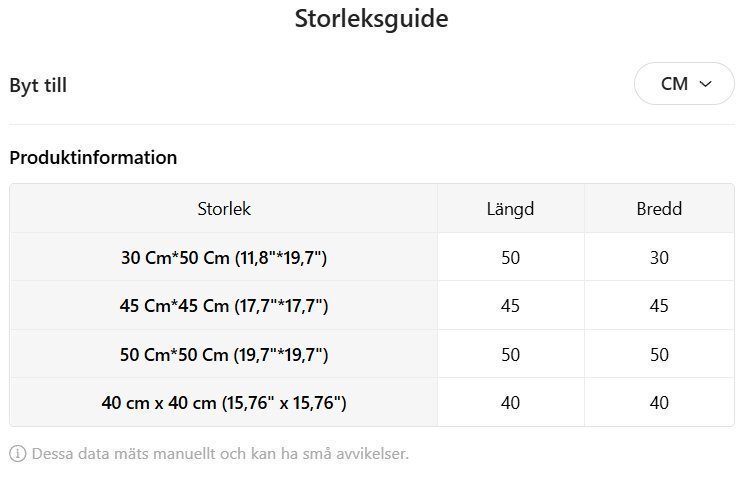Click the Storleksguide heading
Image resolution: width=747 pixels, height=487 pixels.
(x=372, y=19)
